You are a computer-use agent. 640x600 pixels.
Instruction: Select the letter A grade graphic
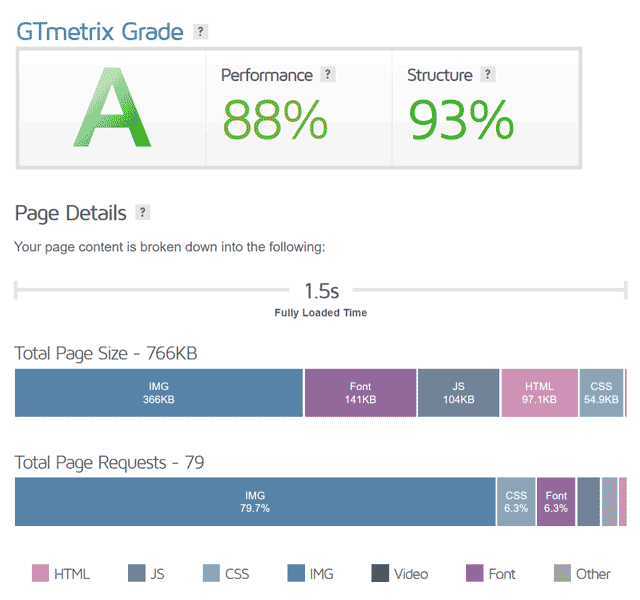pos(112,107)
